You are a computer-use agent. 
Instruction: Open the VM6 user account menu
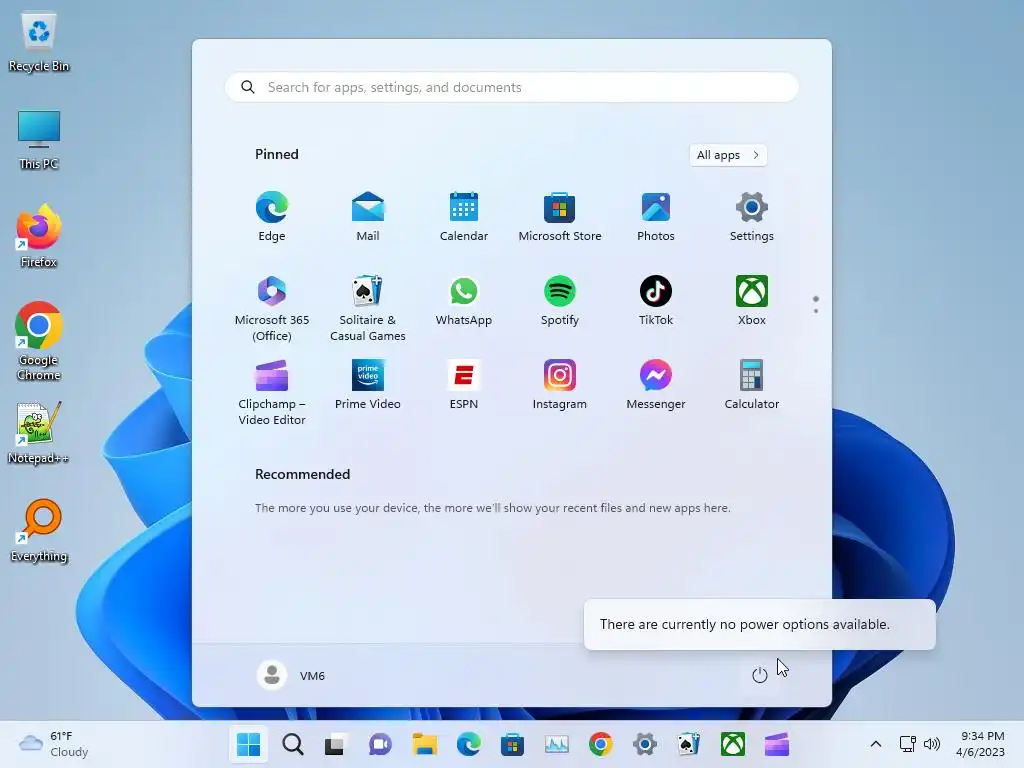tap(291, 675)
